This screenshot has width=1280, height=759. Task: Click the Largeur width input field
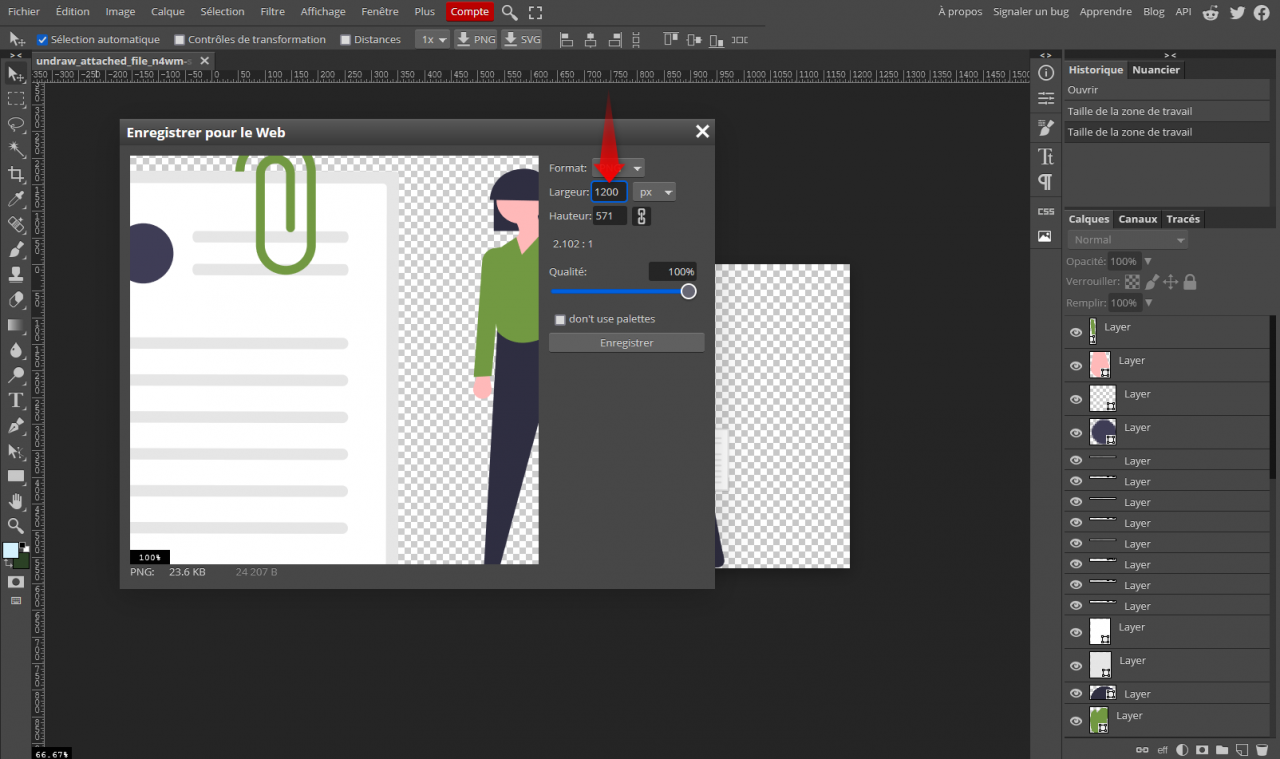point(608,192)
